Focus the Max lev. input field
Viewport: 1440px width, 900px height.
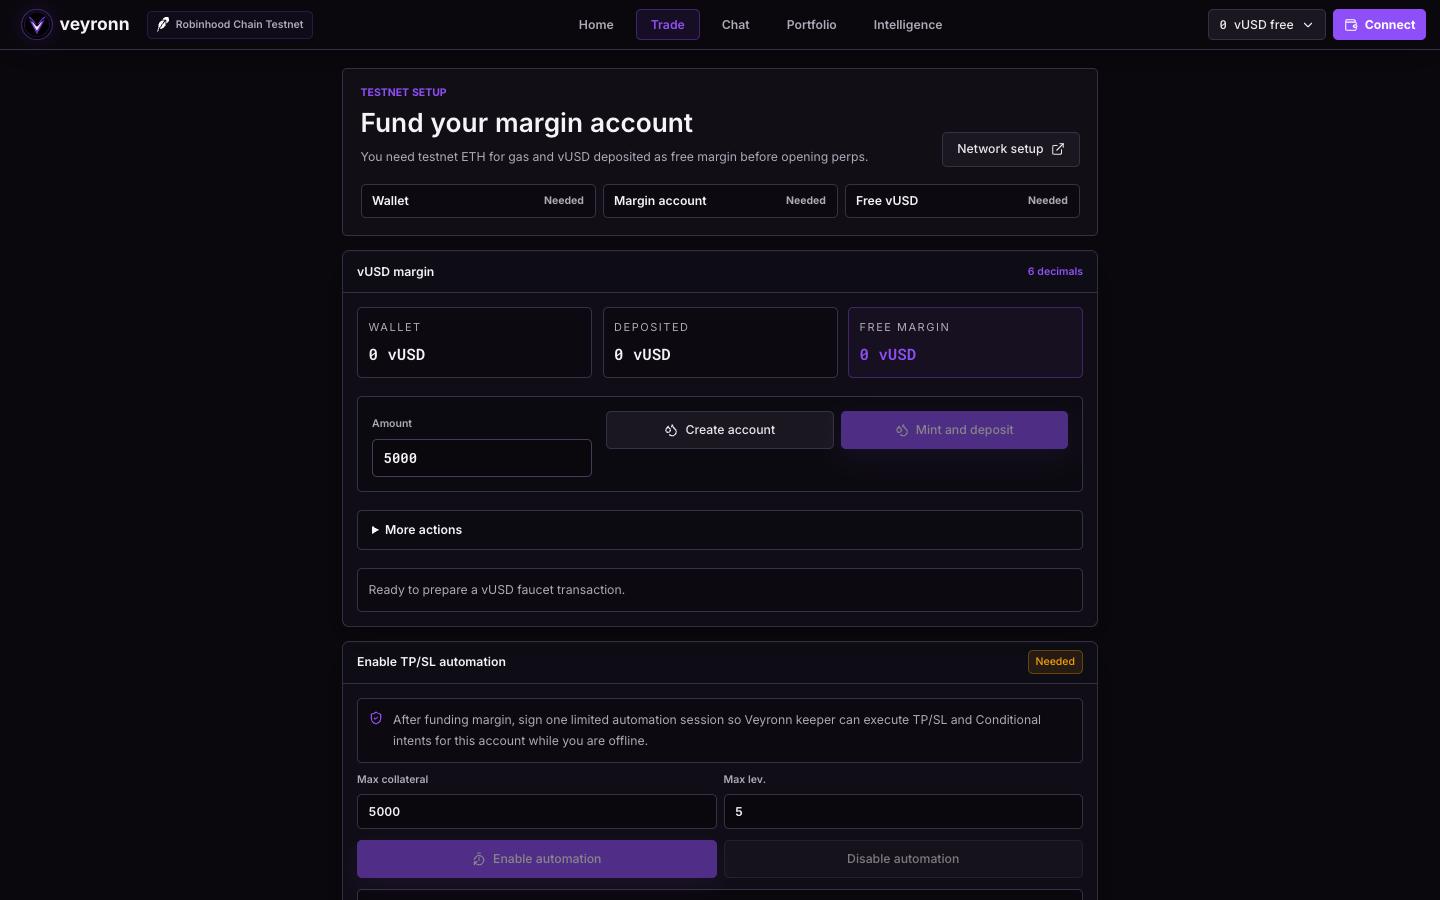[903, 811]
